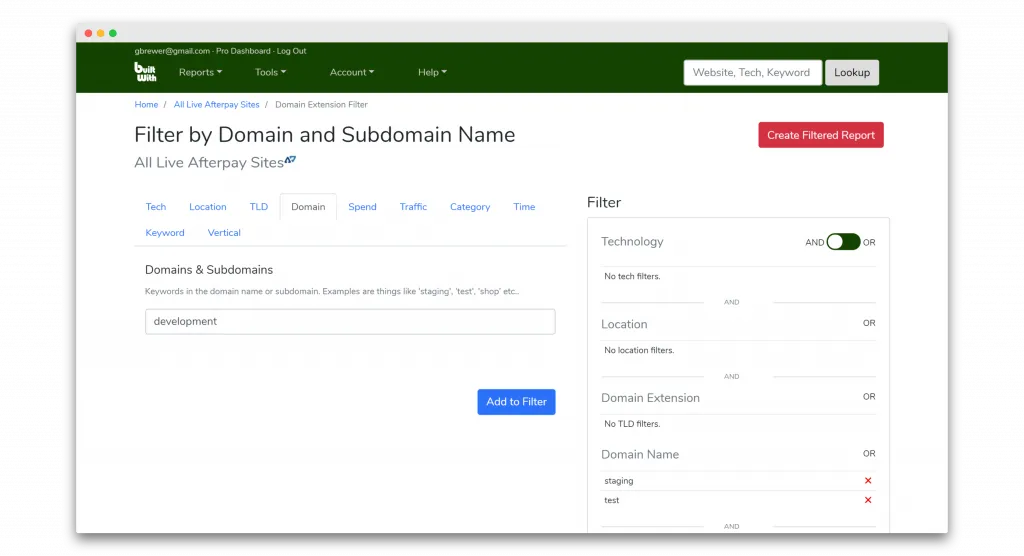Click the Afterpay icon beside the subtitle
The image size is (1024, 556).
290,160
